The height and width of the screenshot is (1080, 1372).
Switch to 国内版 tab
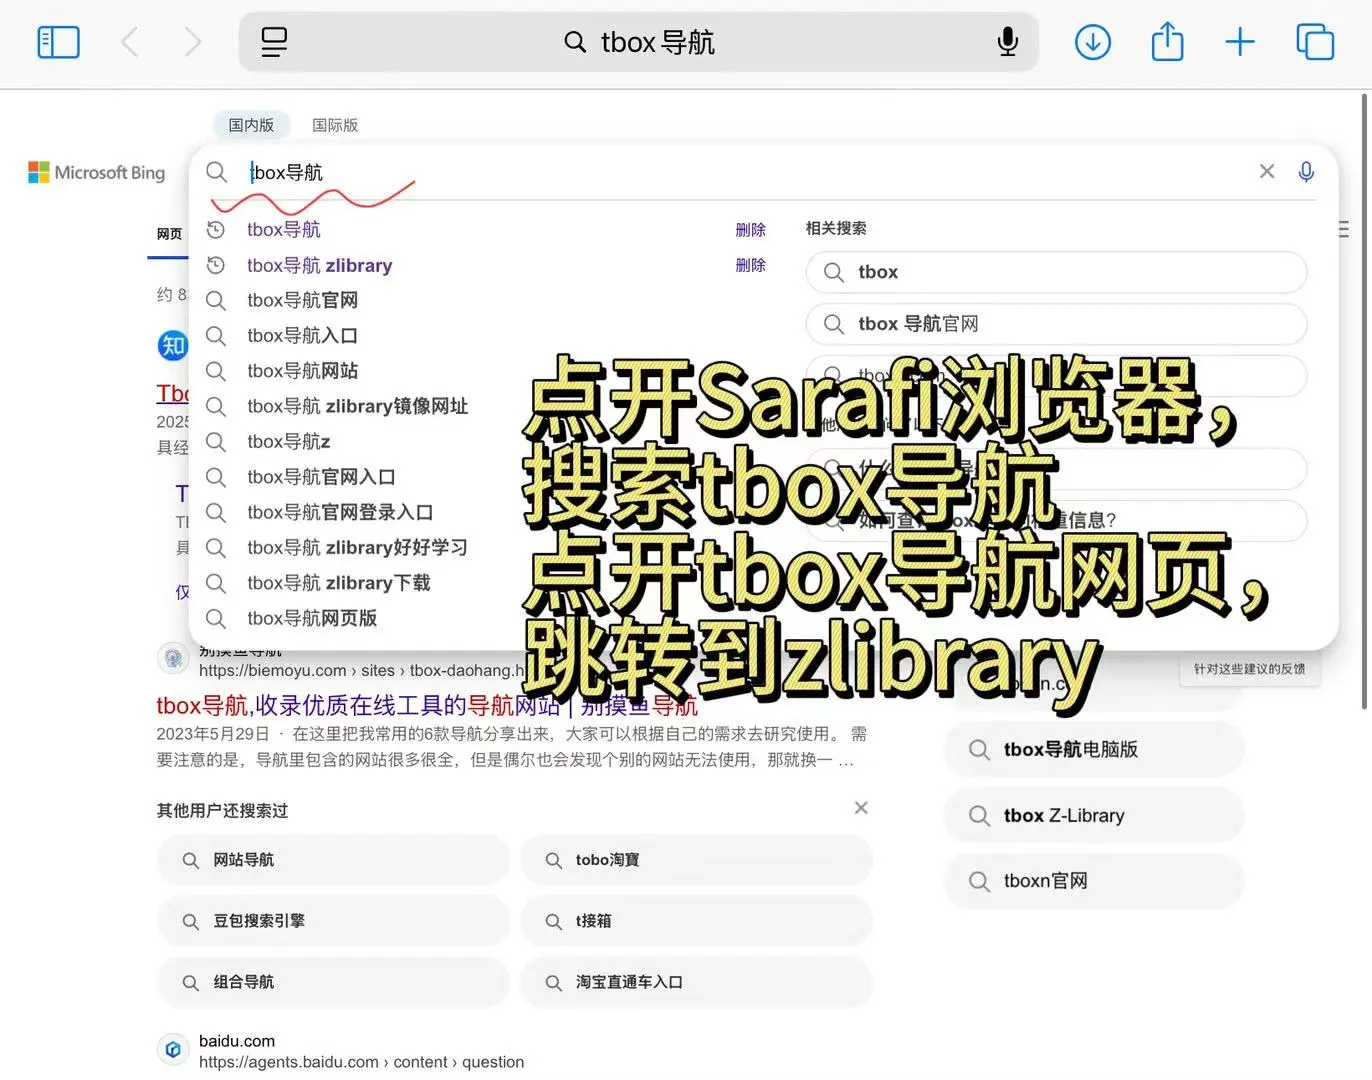point(251,125)
